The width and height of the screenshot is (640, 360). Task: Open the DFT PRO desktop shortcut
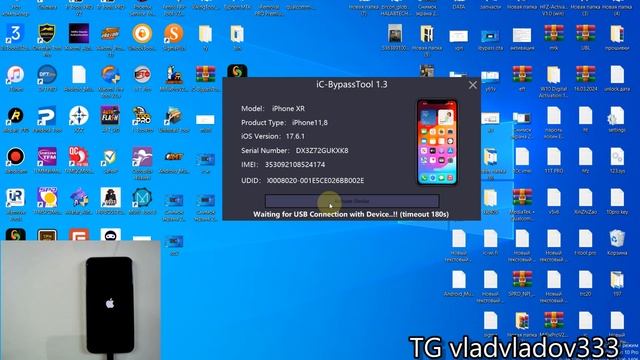pyautogui.click(x=47, y=75)
